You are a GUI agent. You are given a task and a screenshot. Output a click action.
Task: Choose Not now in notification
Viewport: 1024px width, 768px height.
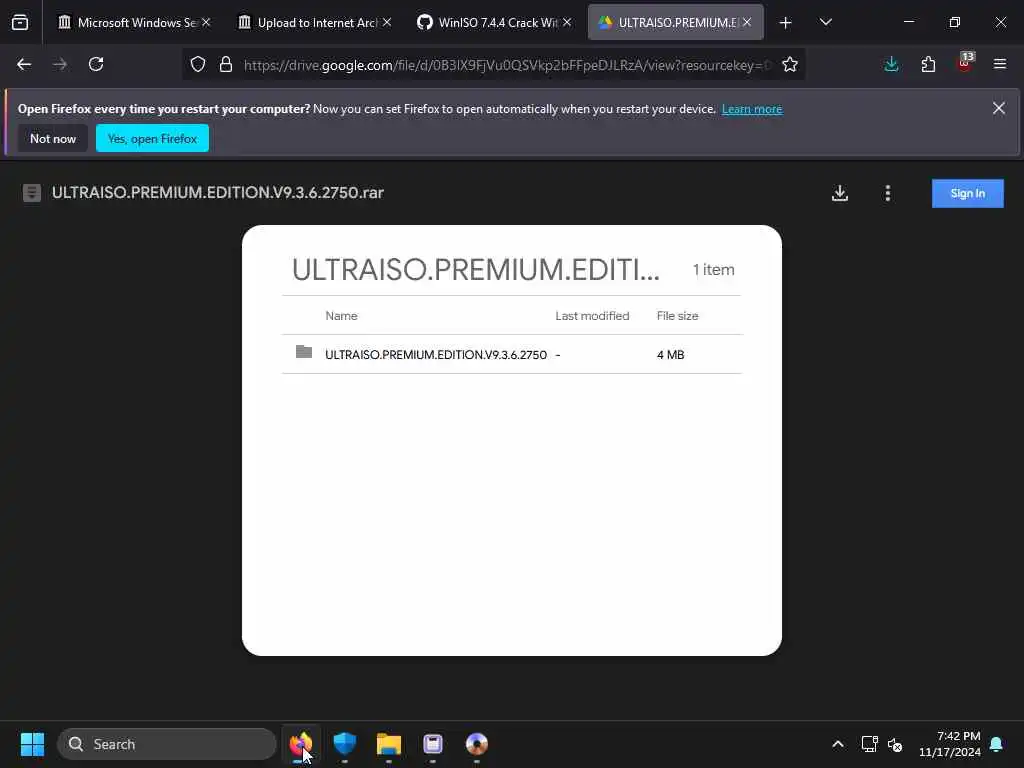[x=53, y=138]
